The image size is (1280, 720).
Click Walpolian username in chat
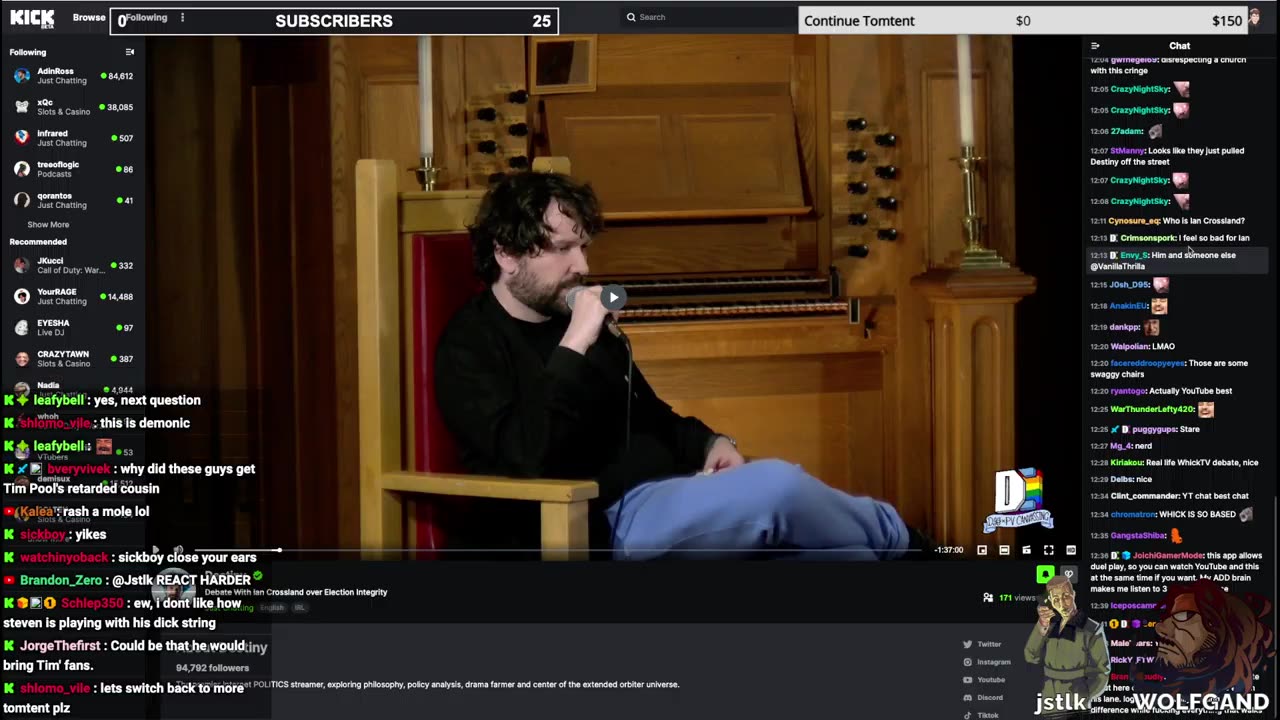click(x=1129, y=347)
